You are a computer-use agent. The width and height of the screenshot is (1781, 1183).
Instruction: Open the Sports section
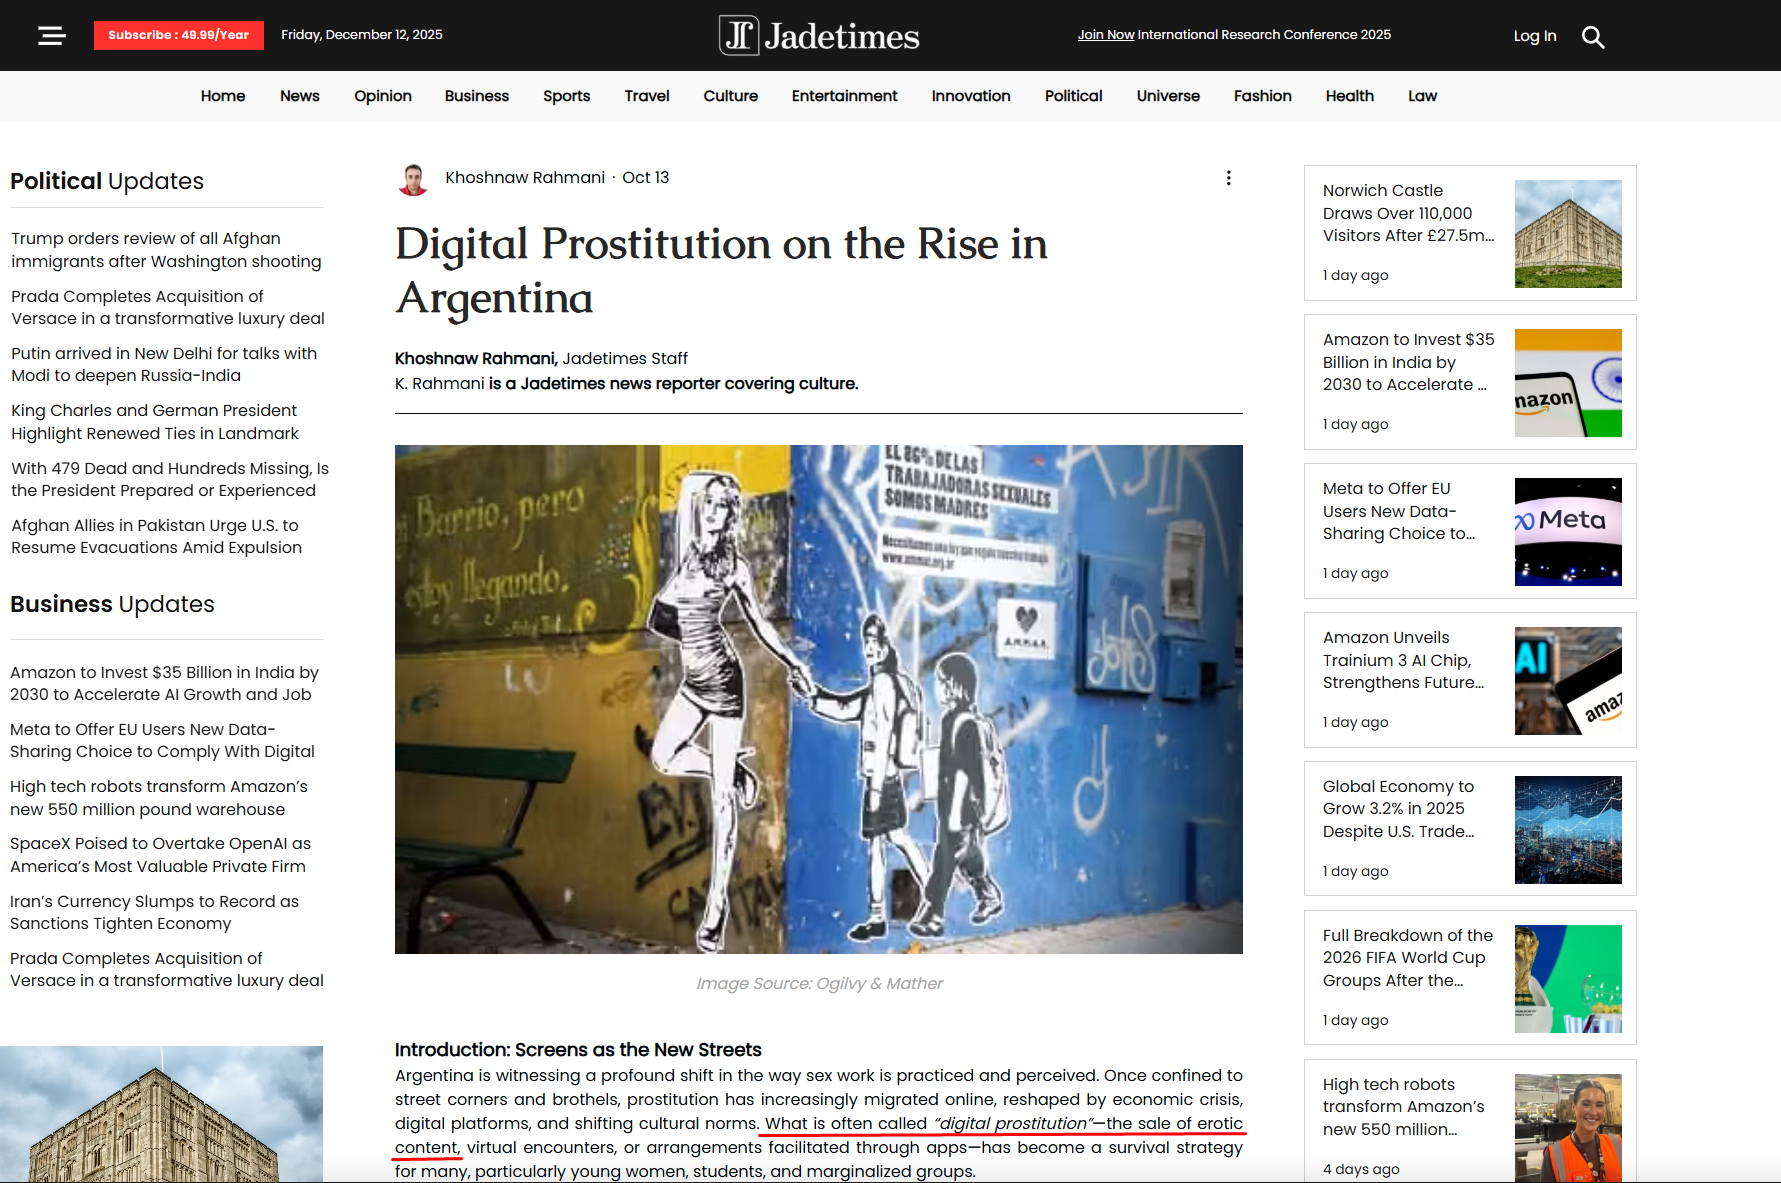click(567, 96)
